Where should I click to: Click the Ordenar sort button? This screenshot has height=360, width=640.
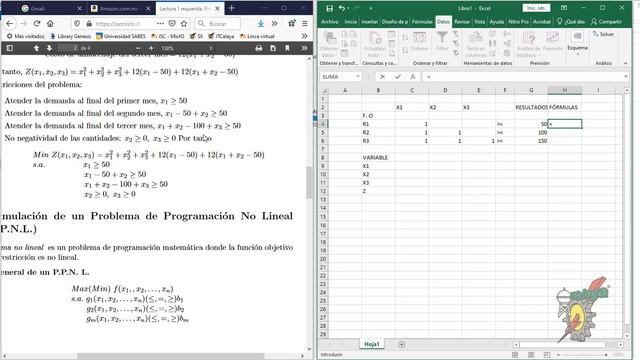(419, 42)
